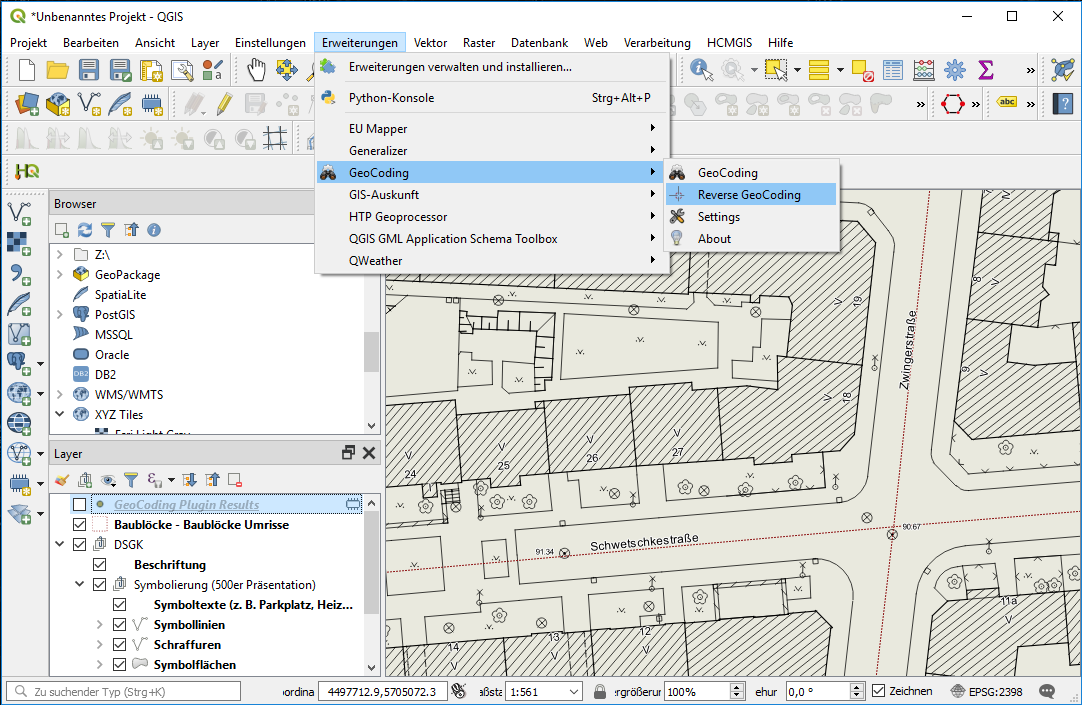
Task: Click Add Selected Layers icon in Browser panel
Action: click(61, 230)
